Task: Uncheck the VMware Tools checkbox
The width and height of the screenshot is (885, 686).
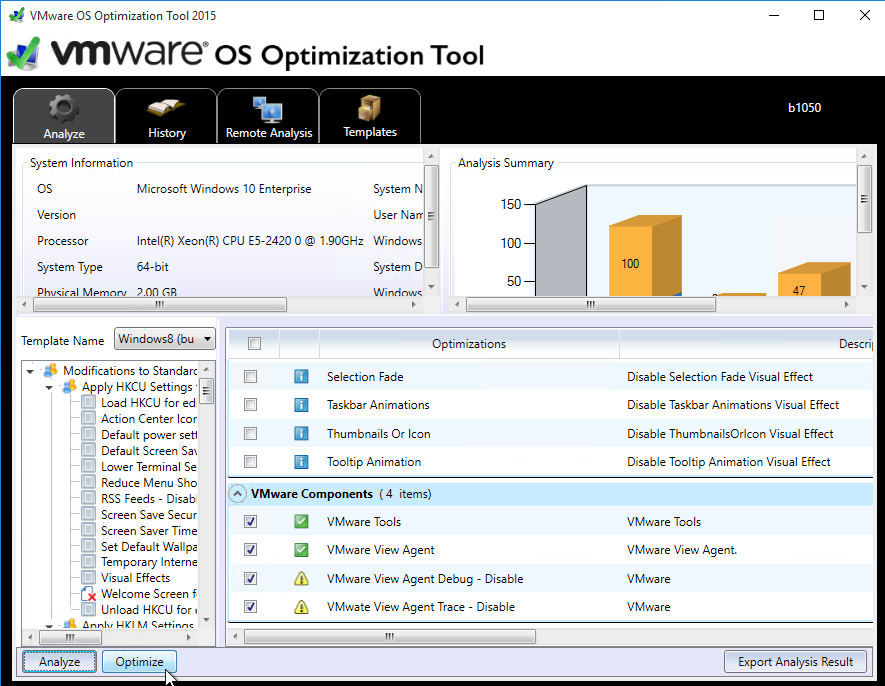Action: point(251,522)
